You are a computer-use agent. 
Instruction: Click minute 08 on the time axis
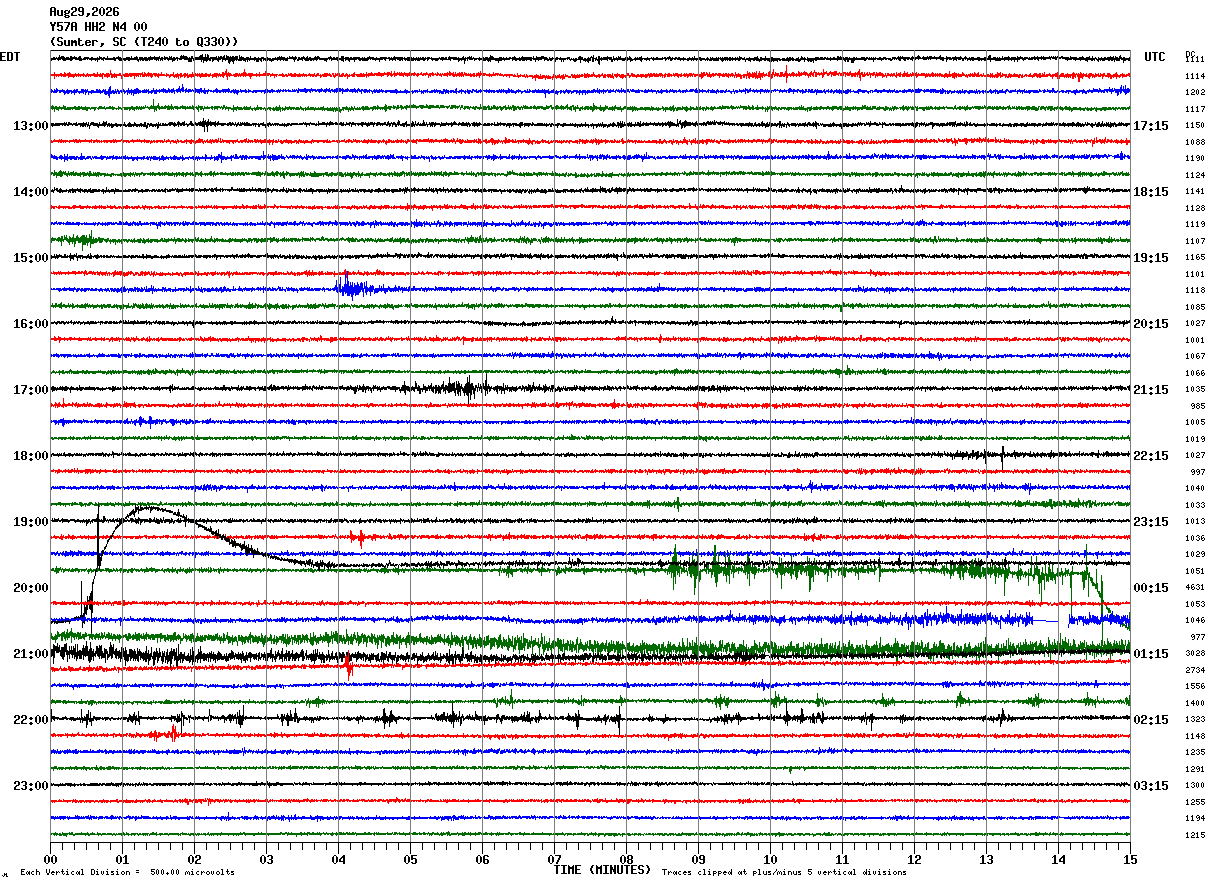pyautogui.click(x=626, y=859)
